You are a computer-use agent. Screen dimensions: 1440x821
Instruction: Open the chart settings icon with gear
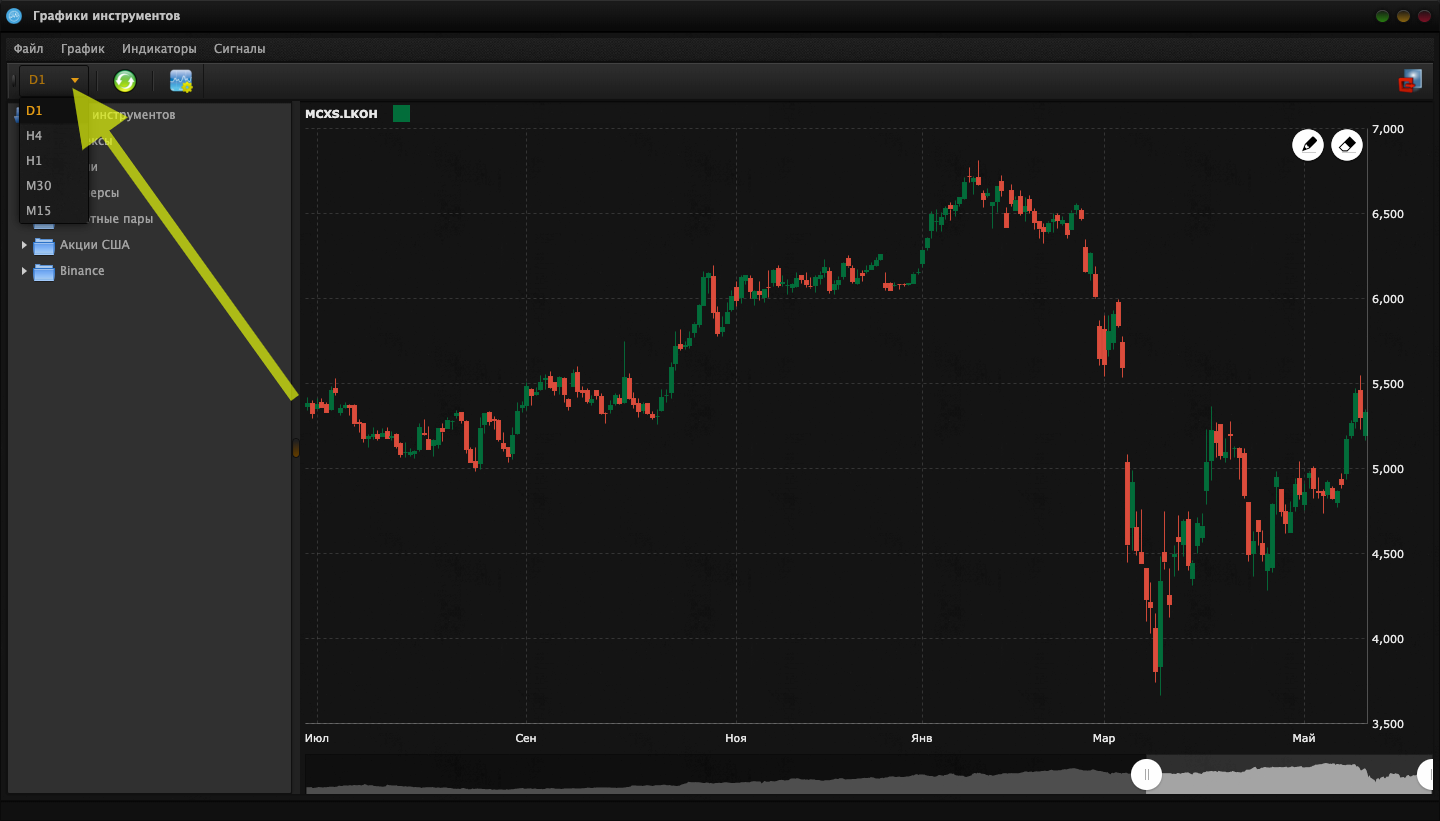[181, 81]
